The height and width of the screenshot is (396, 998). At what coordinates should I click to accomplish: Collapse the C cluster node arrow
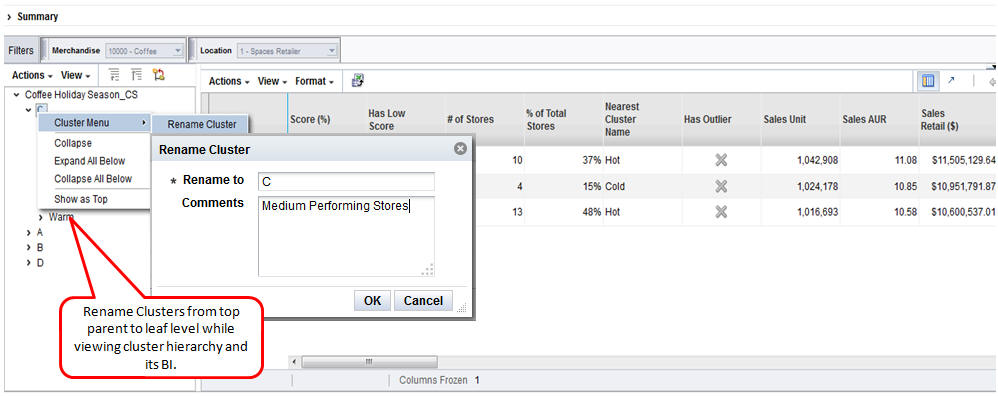click(x=29, y=110)
